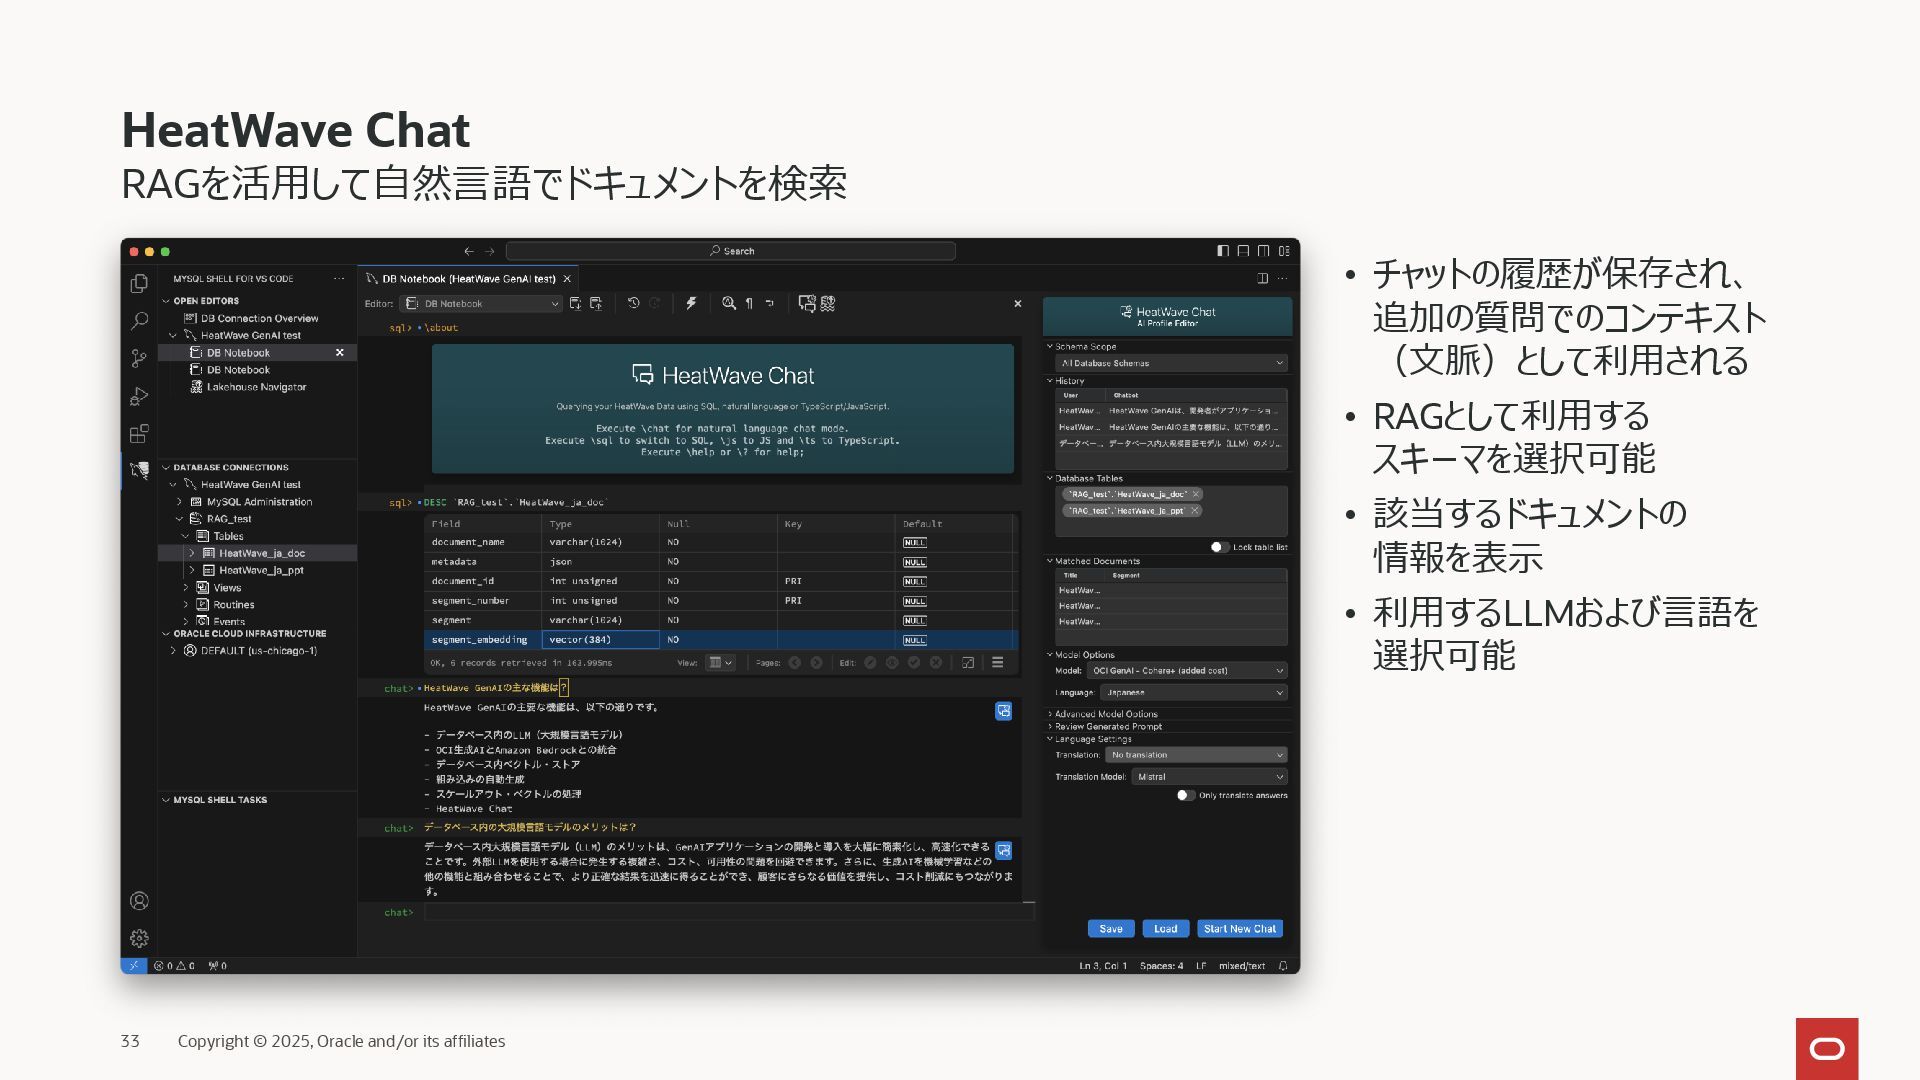The width and height of the screenshot is (1920, 1080).
Task: Click the split editor icon
Action: click(x=1263, y=279)
